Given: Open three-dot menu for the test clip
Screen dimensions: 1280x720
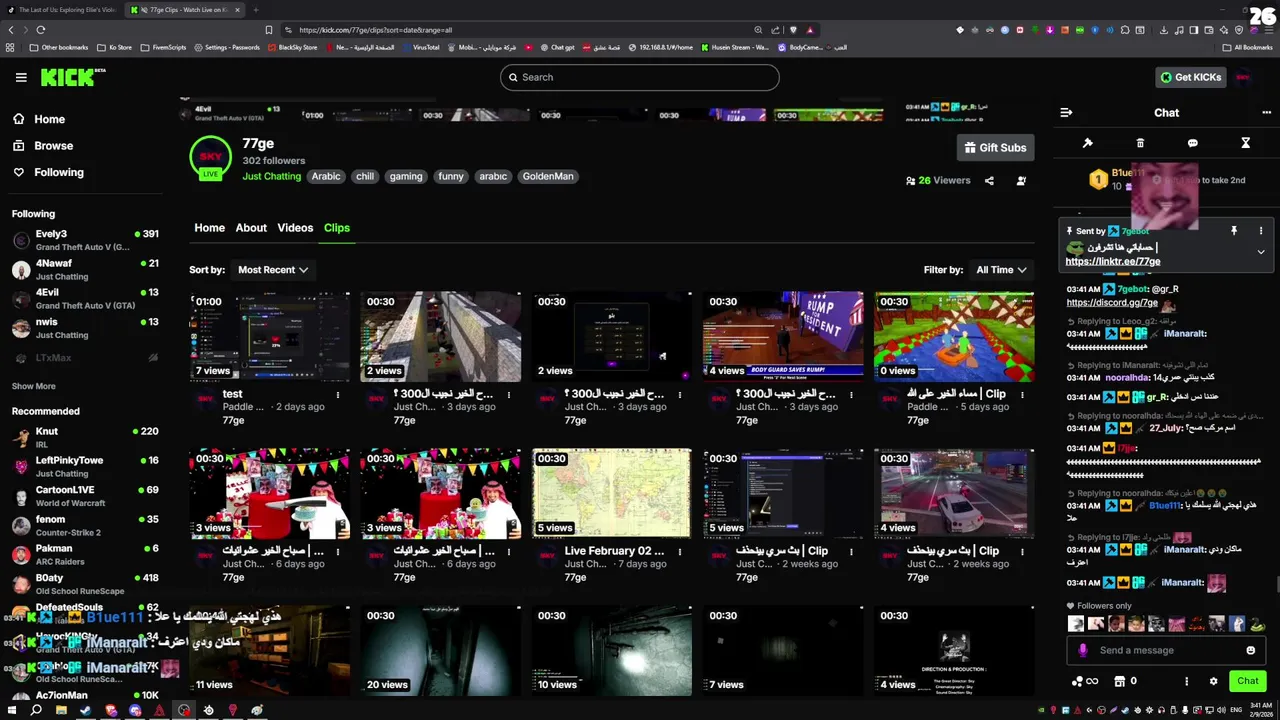Looking at the screenshot, I should tap(337, 395).
